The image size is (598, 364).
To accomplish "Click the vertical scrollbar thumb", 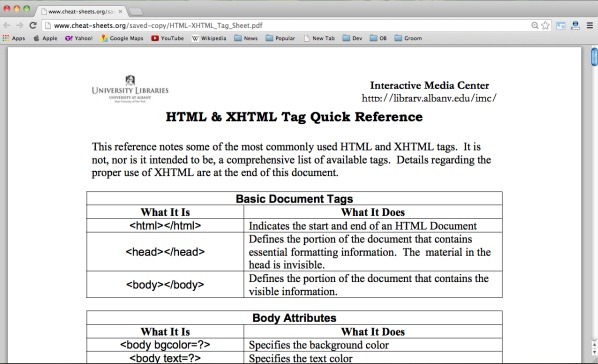I will pyautogui.click(x=594, y=56).
